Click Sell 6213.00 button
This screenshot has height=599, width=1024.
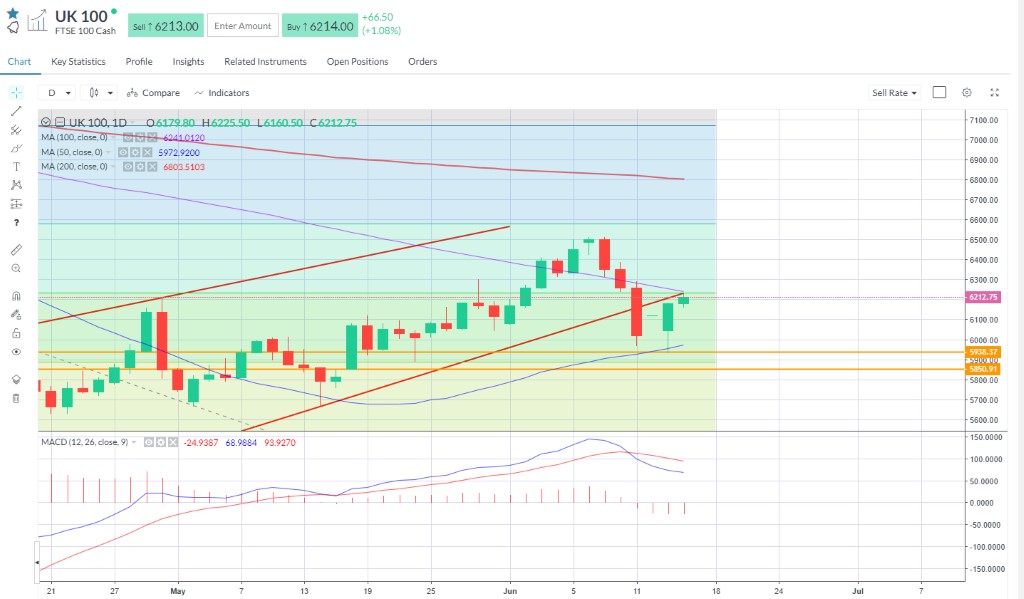click(x=165, y=26)
